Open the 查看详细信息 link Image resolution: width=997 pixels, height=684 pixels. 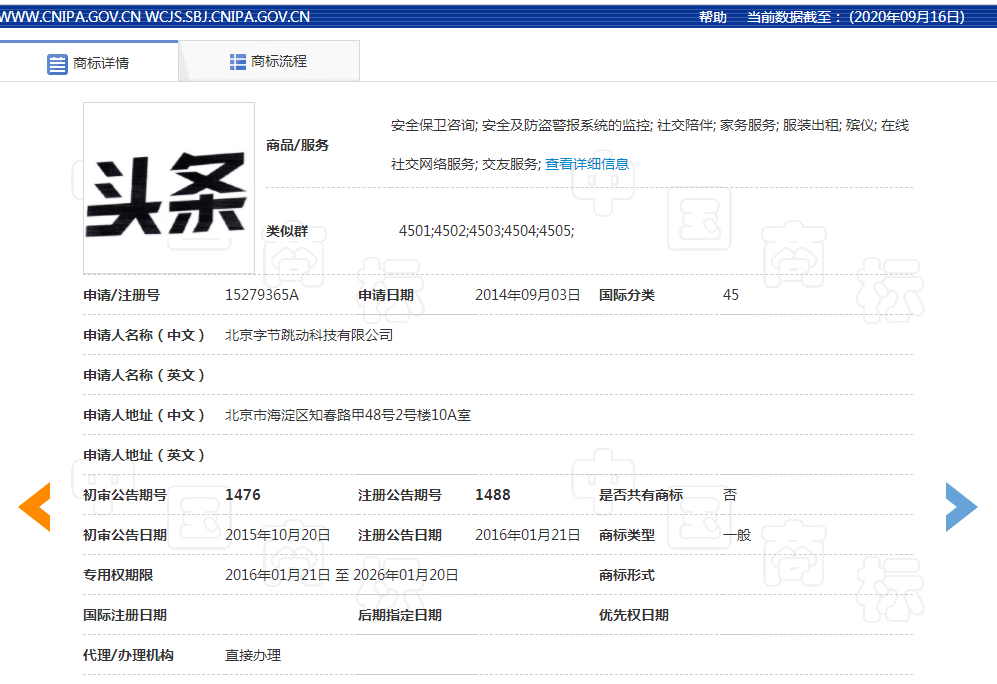(586, 164)
